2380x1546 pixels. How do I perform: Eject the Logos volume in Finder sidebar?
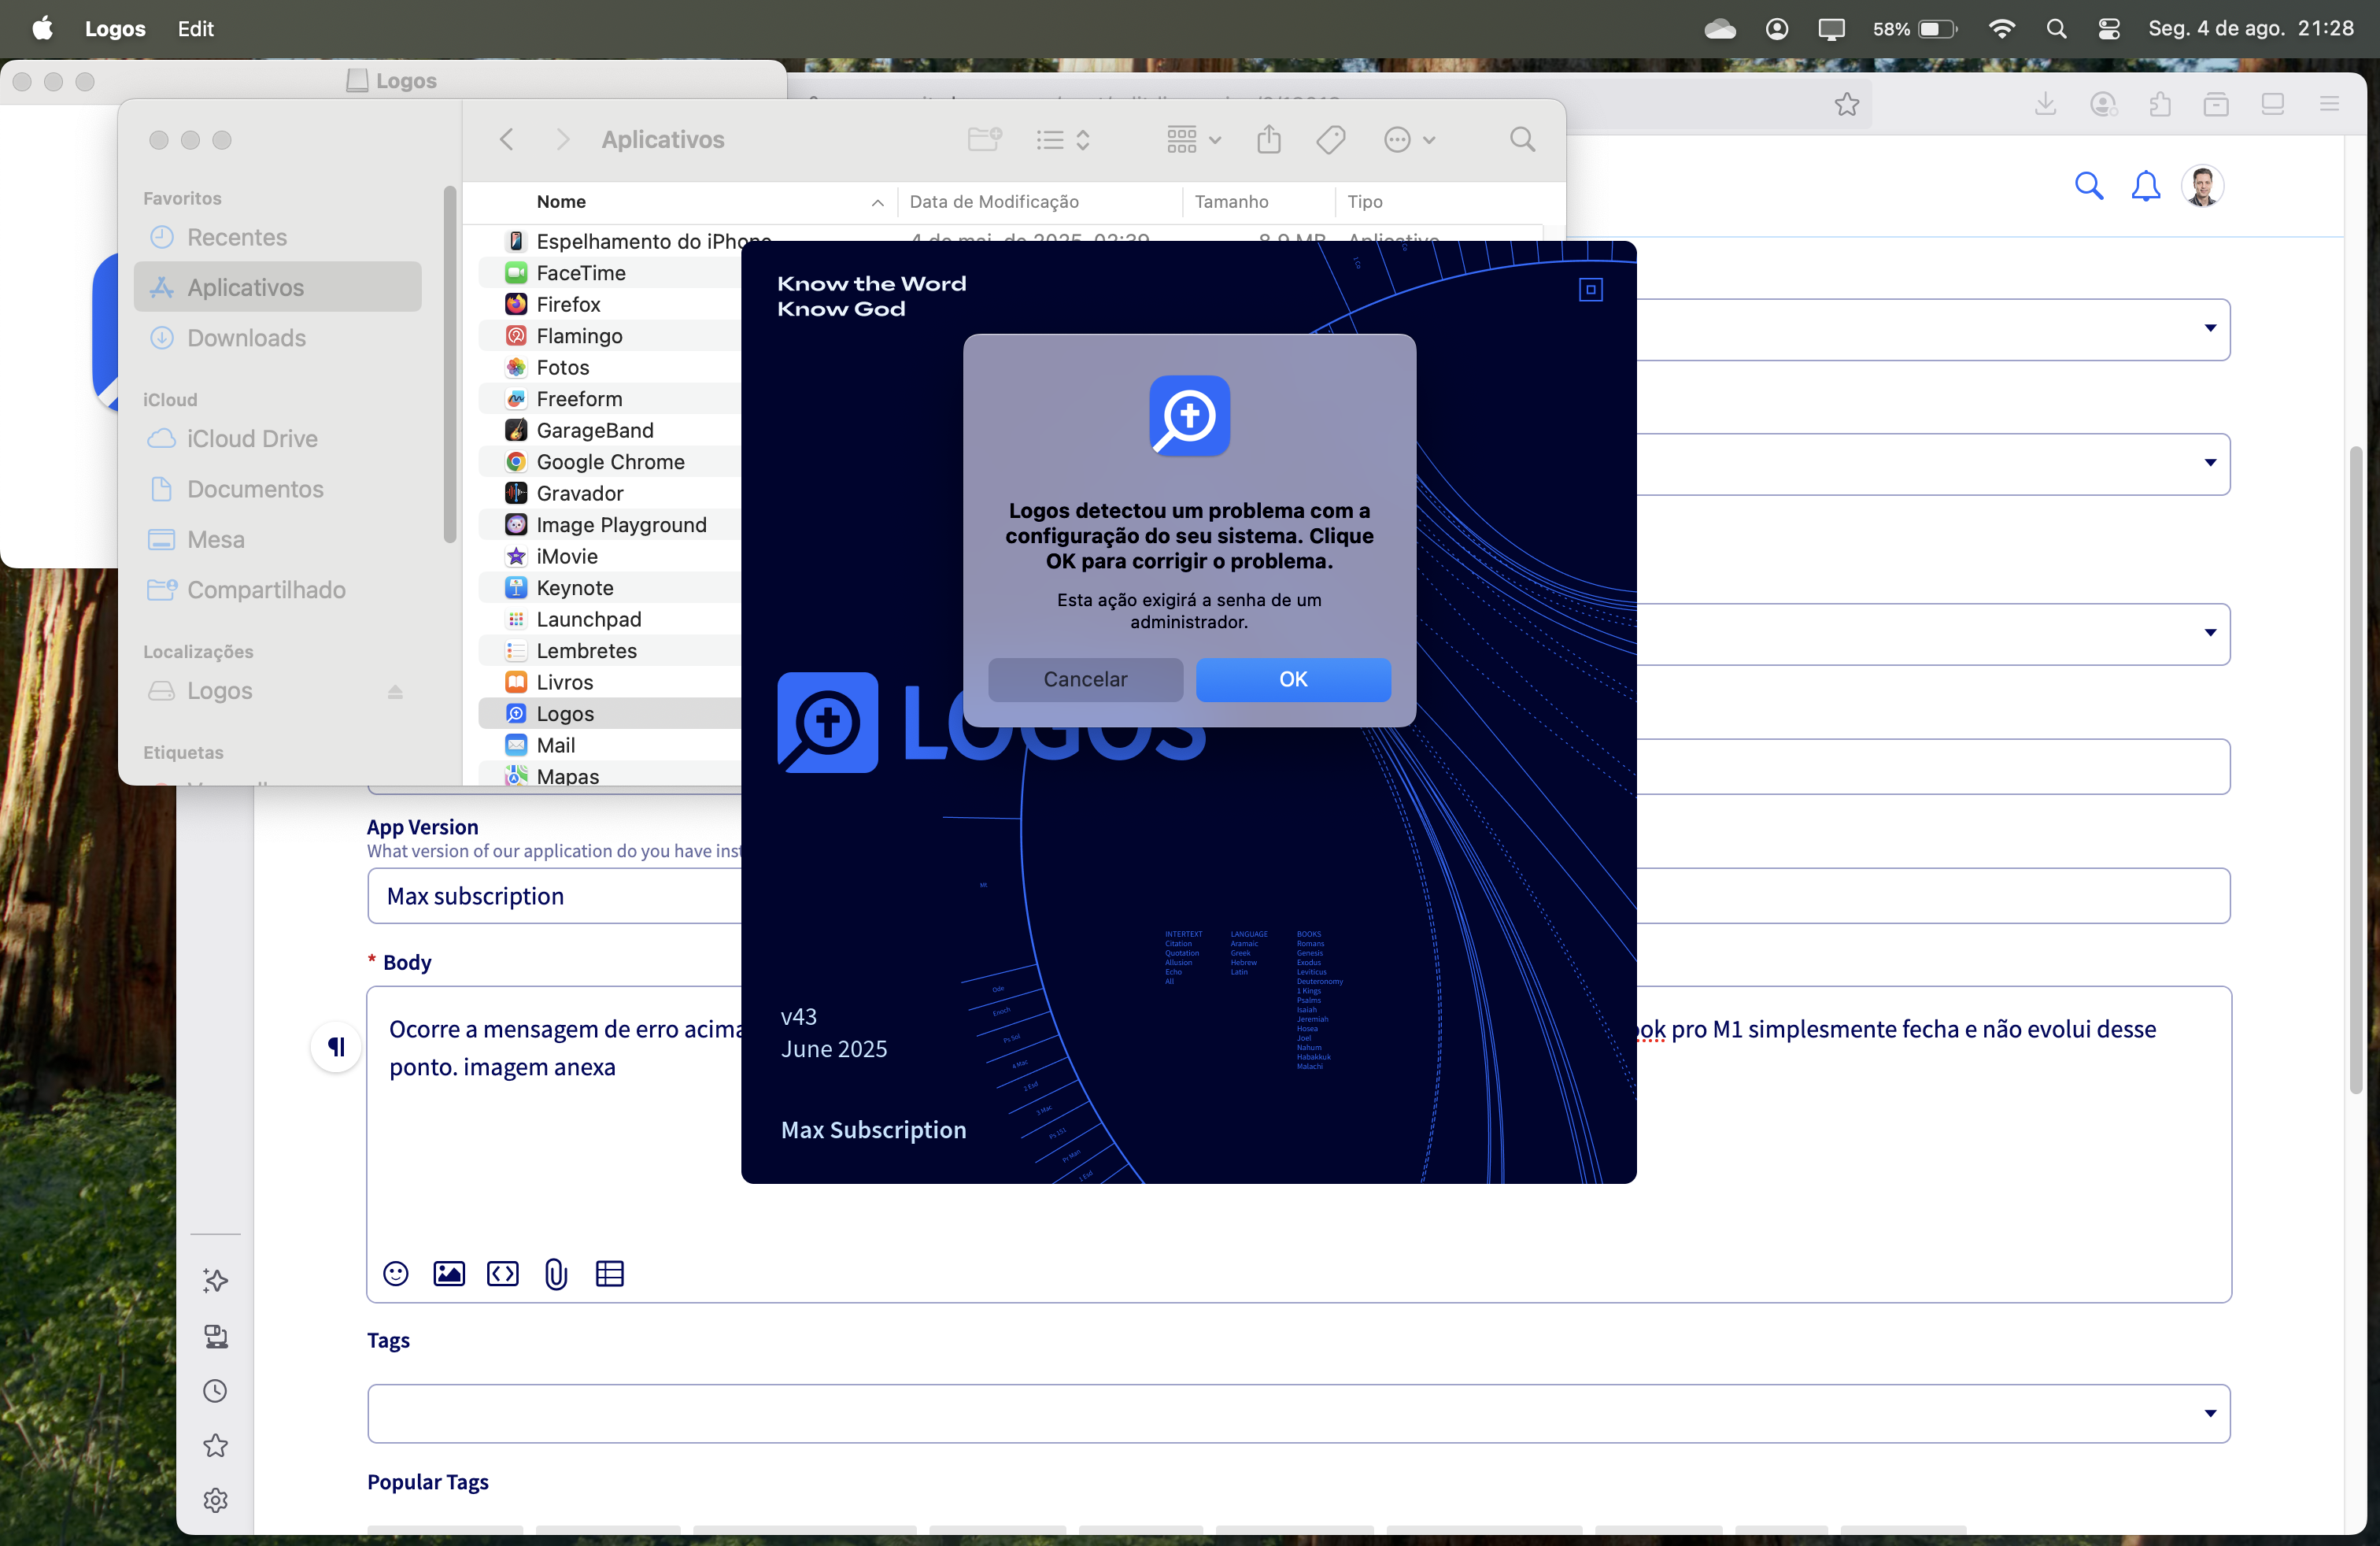[395, 691]
